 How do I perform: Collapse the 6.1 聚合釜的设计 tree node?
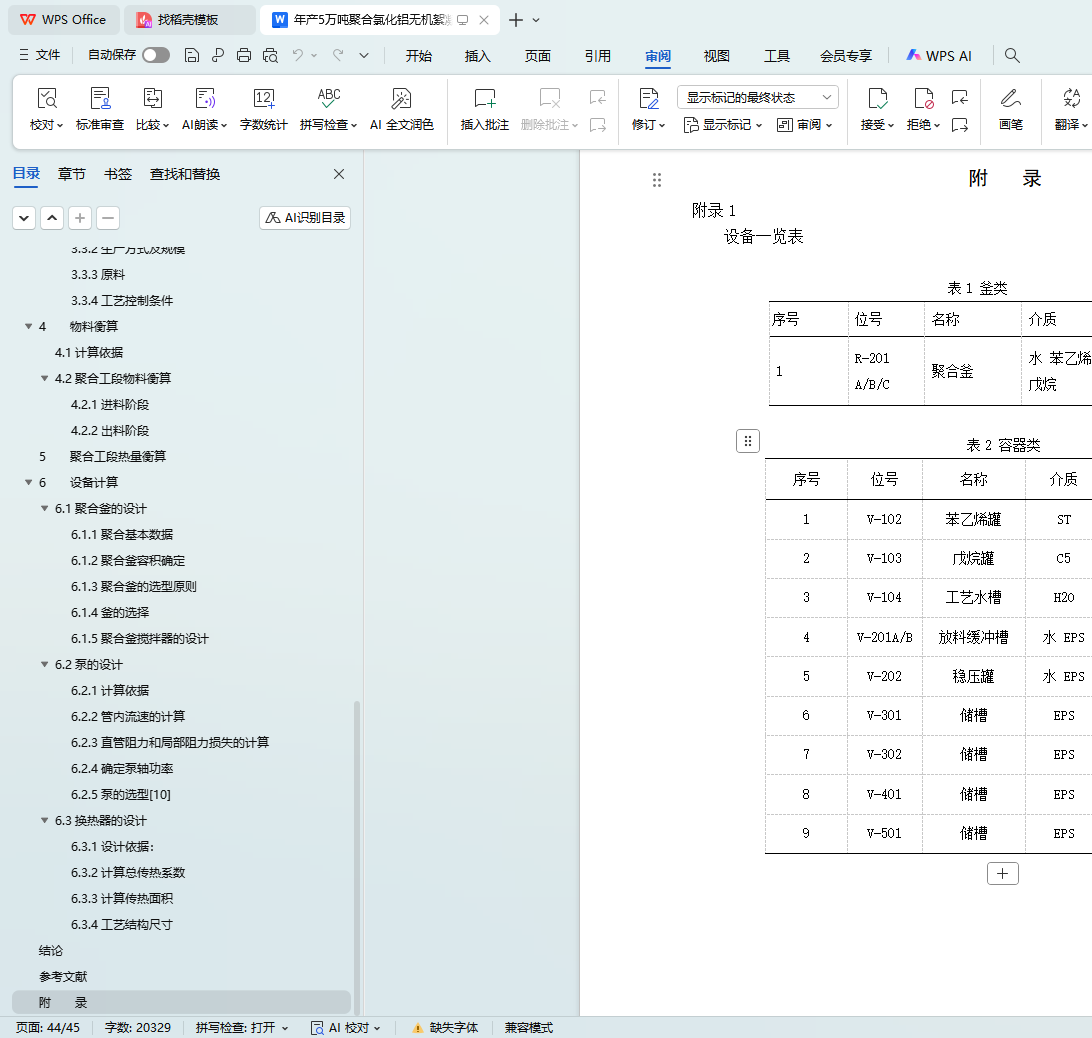click(x=45, y=509)
